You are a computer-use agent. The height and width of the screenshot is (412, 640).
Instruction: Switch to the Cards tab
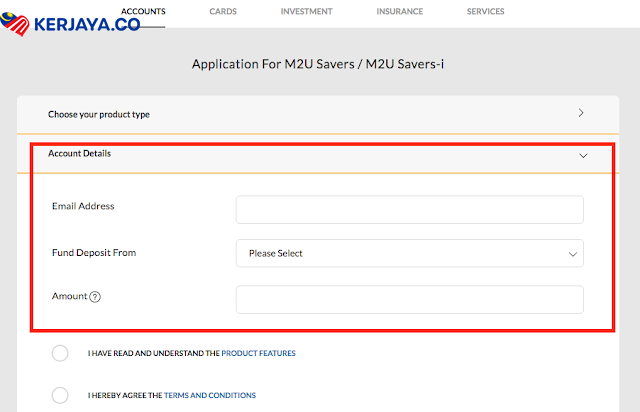click(223, 11)
